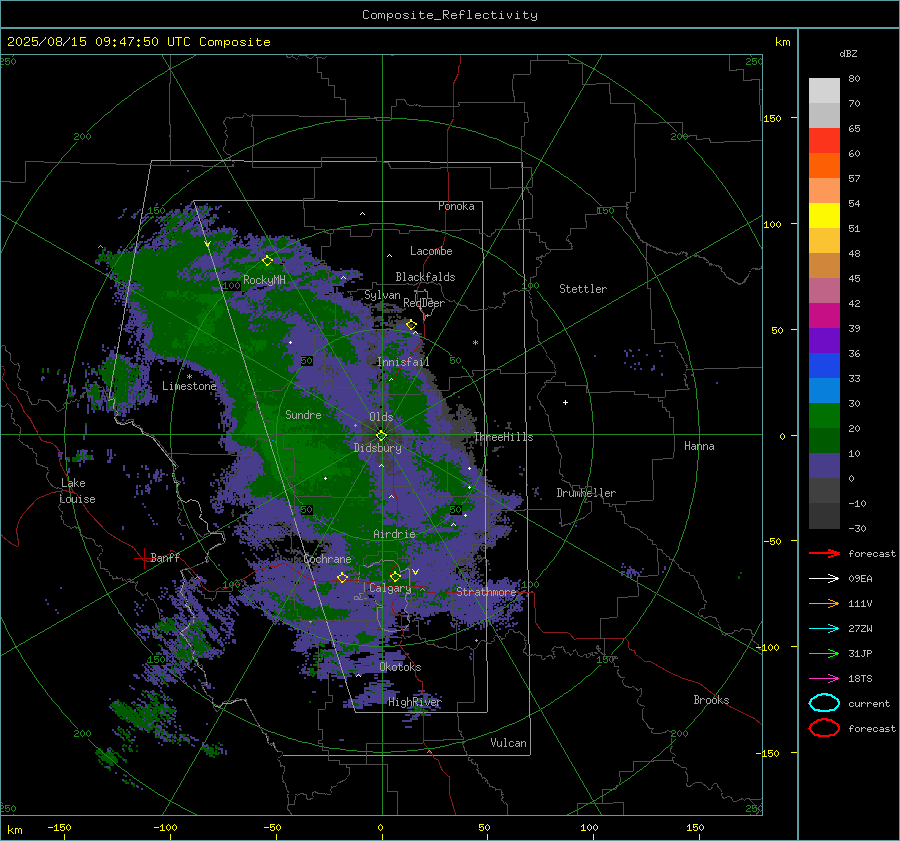Click the asterisk marker above Limestone
This screenshot has height=841, width=900.
[x=189, y=377]
